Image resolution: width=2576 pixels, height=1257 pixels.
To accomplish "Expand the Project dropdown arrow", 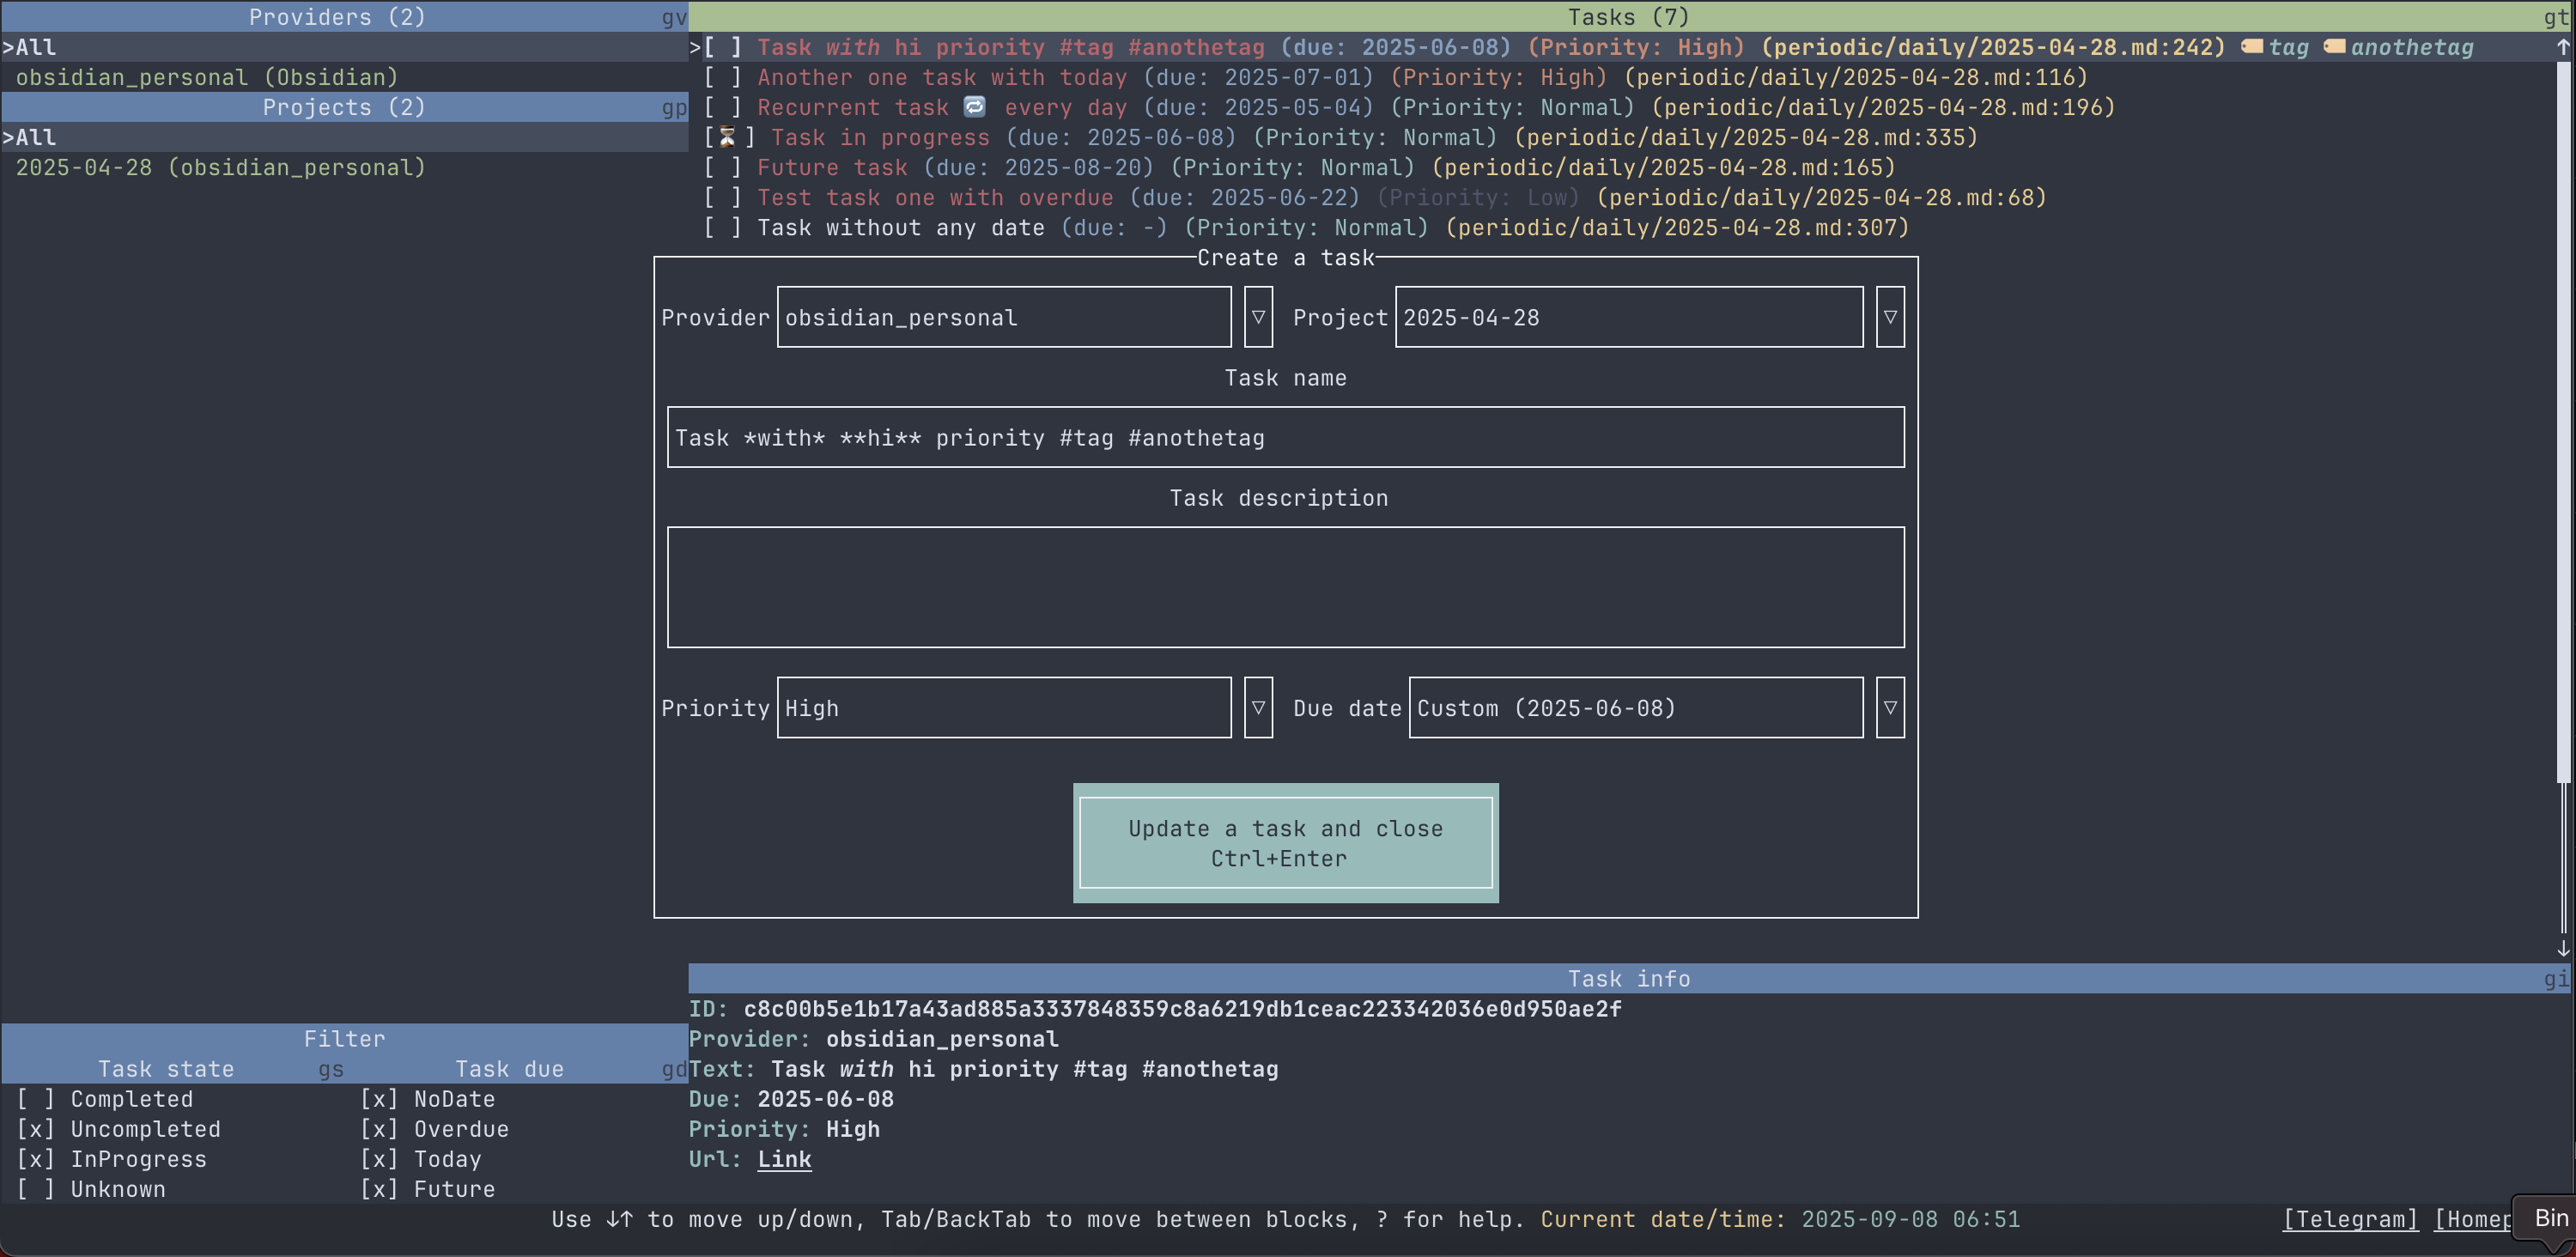I will (1889, 317).
